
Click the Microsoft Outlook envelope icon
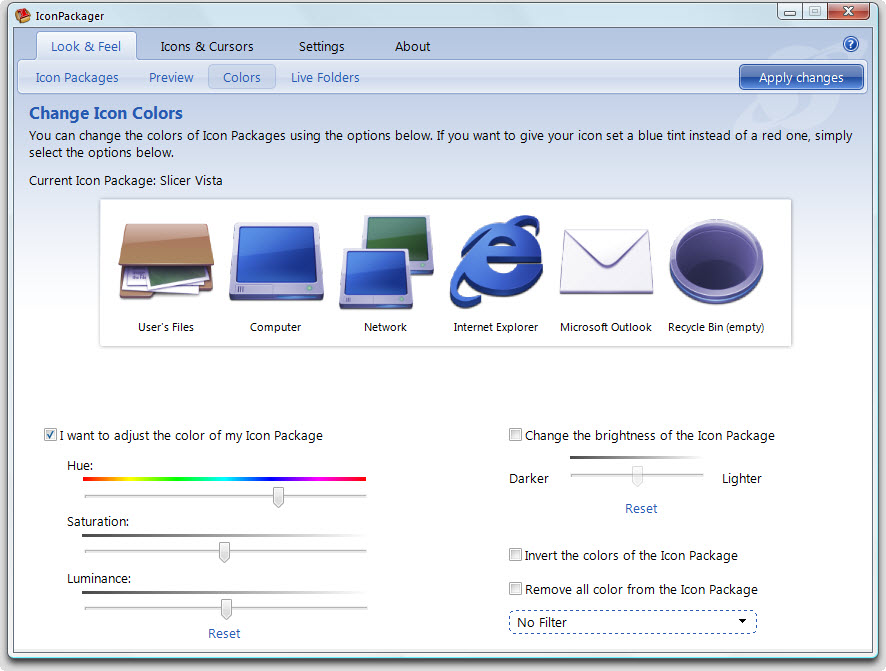606,261
